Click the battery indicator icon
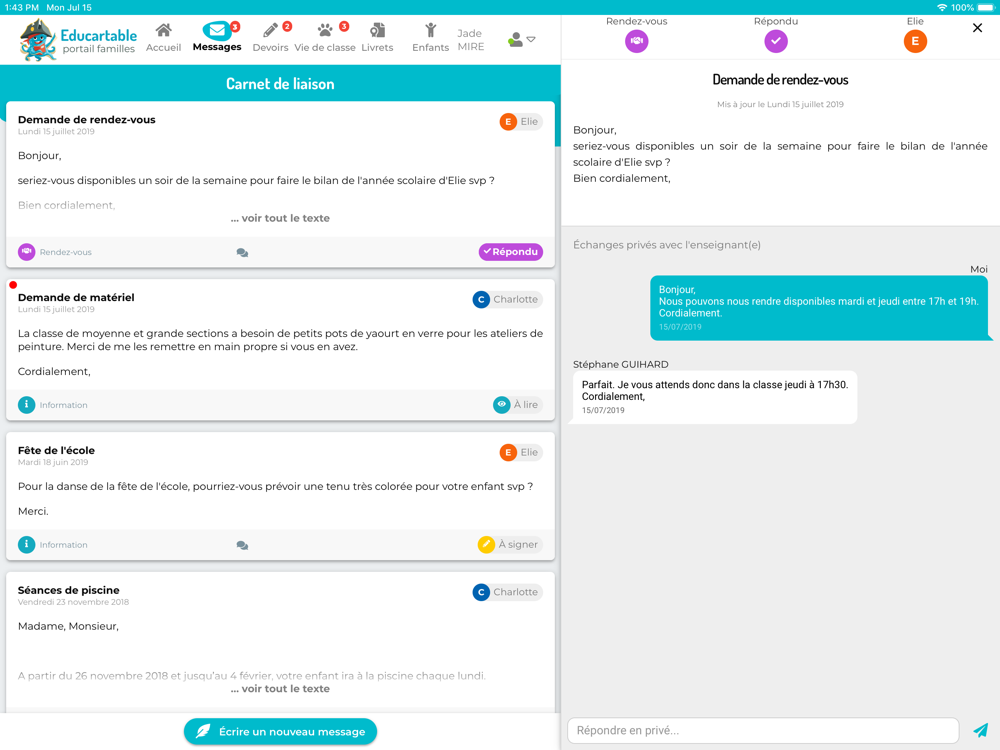The width and height of the screenshot is (1000, 750). [986, 8]
